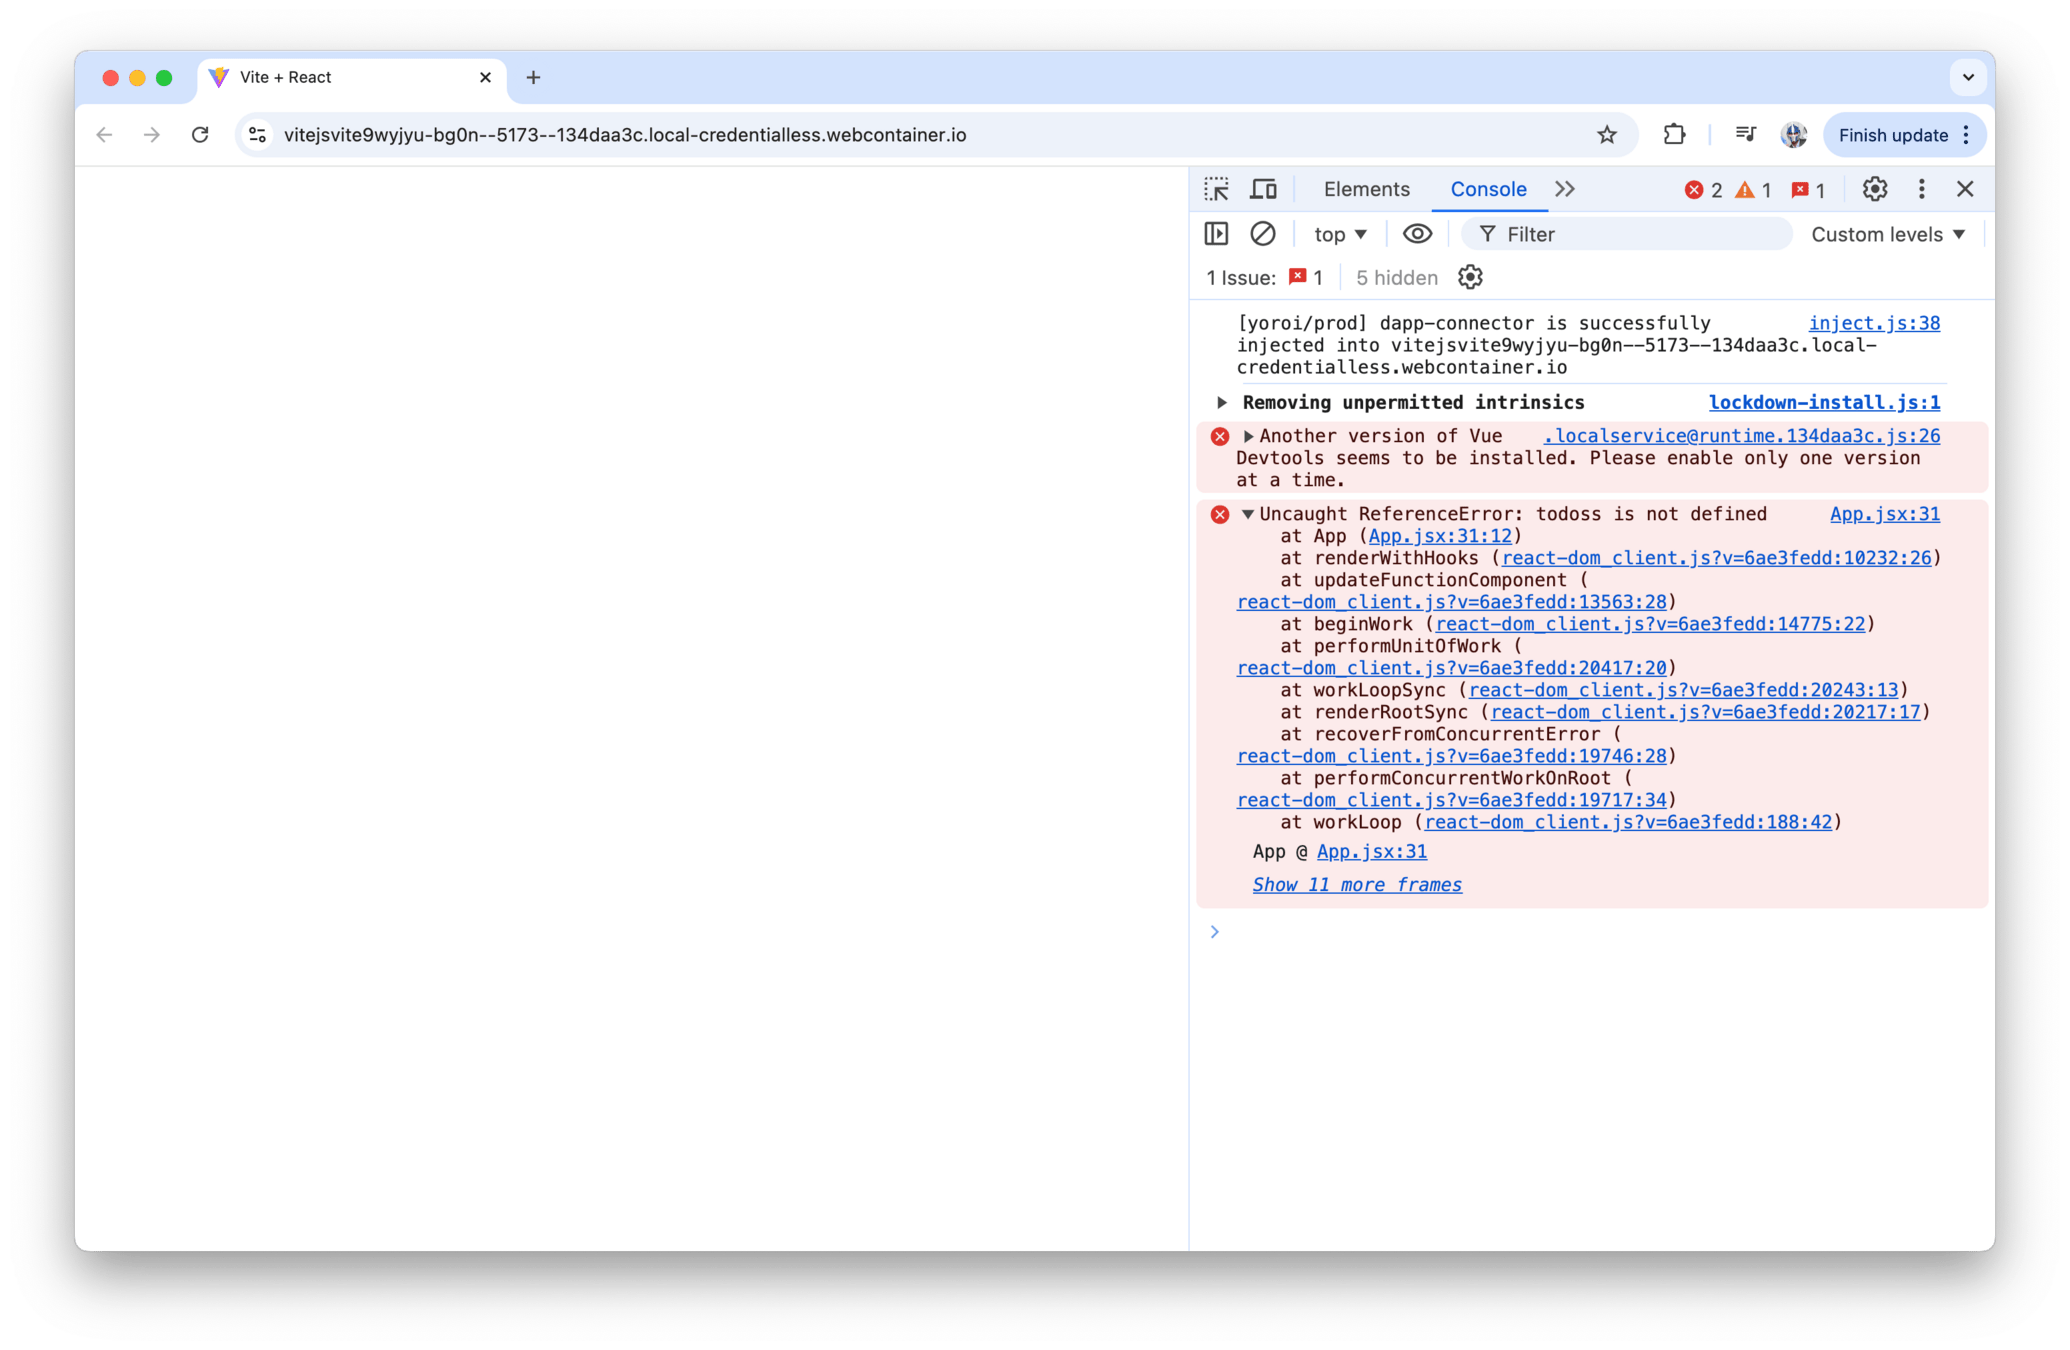Open the Custom levels dropdown
2070x1350 pixels.
click(x=1887, y=234)
